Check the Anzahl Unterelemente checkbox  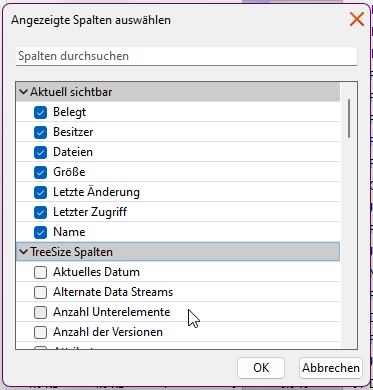pos(40,312)
